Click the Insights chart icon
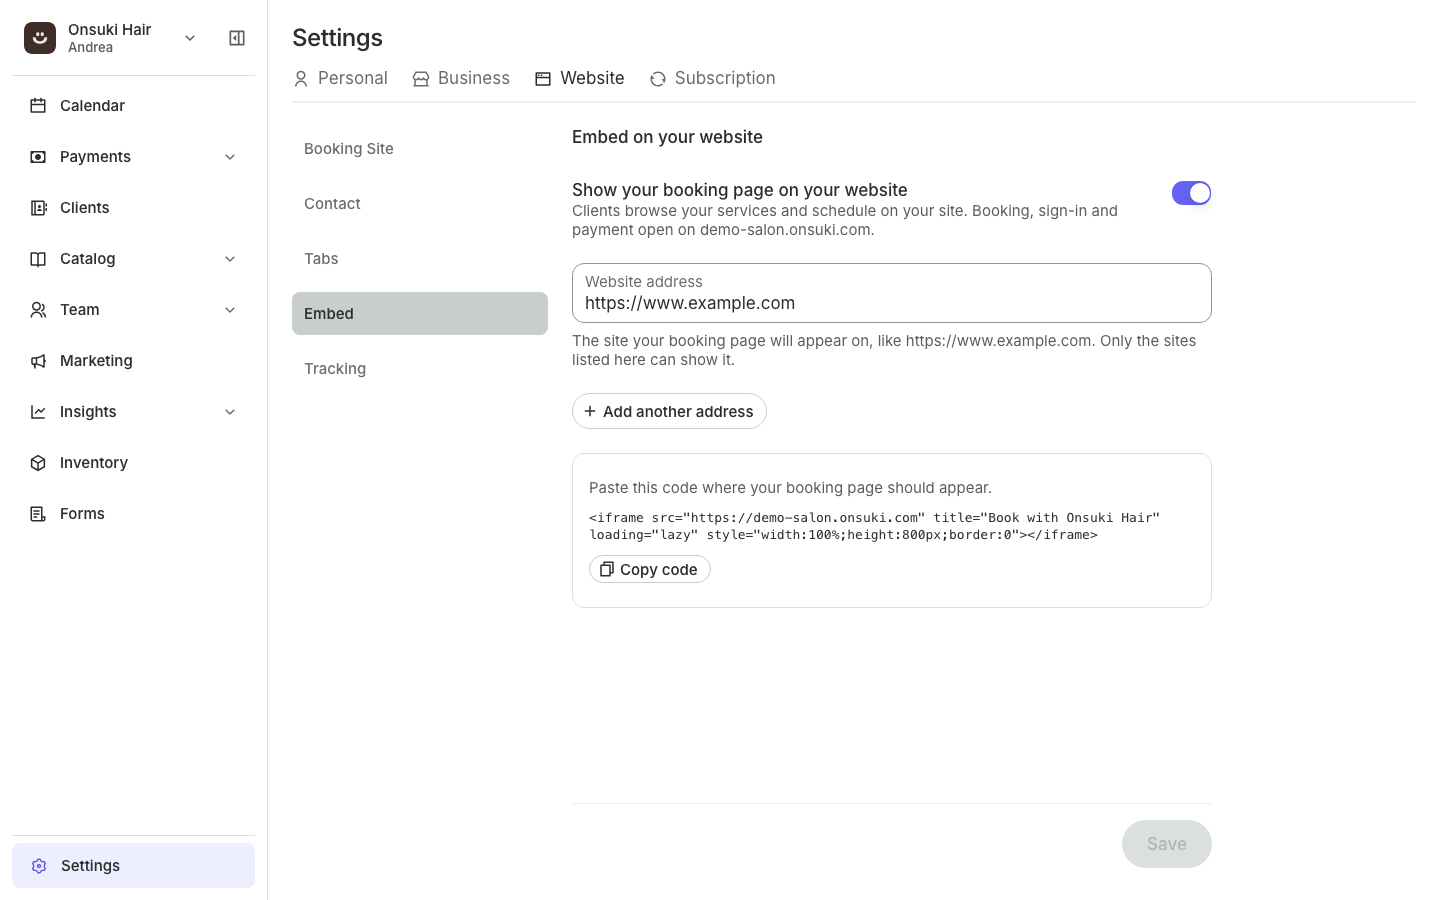The width and height of the screenshot is (1440, 900). click(x=38, y=412)
